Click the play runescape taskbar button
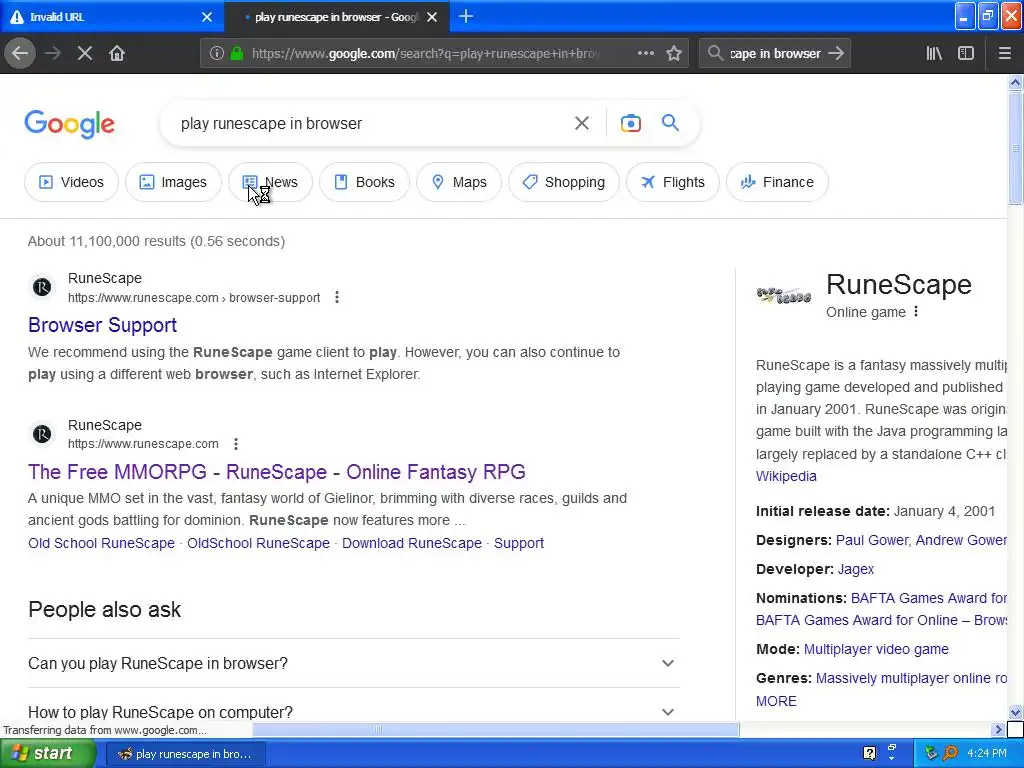The height and width of the screenshot is (768, 1024). click(185, 754)
